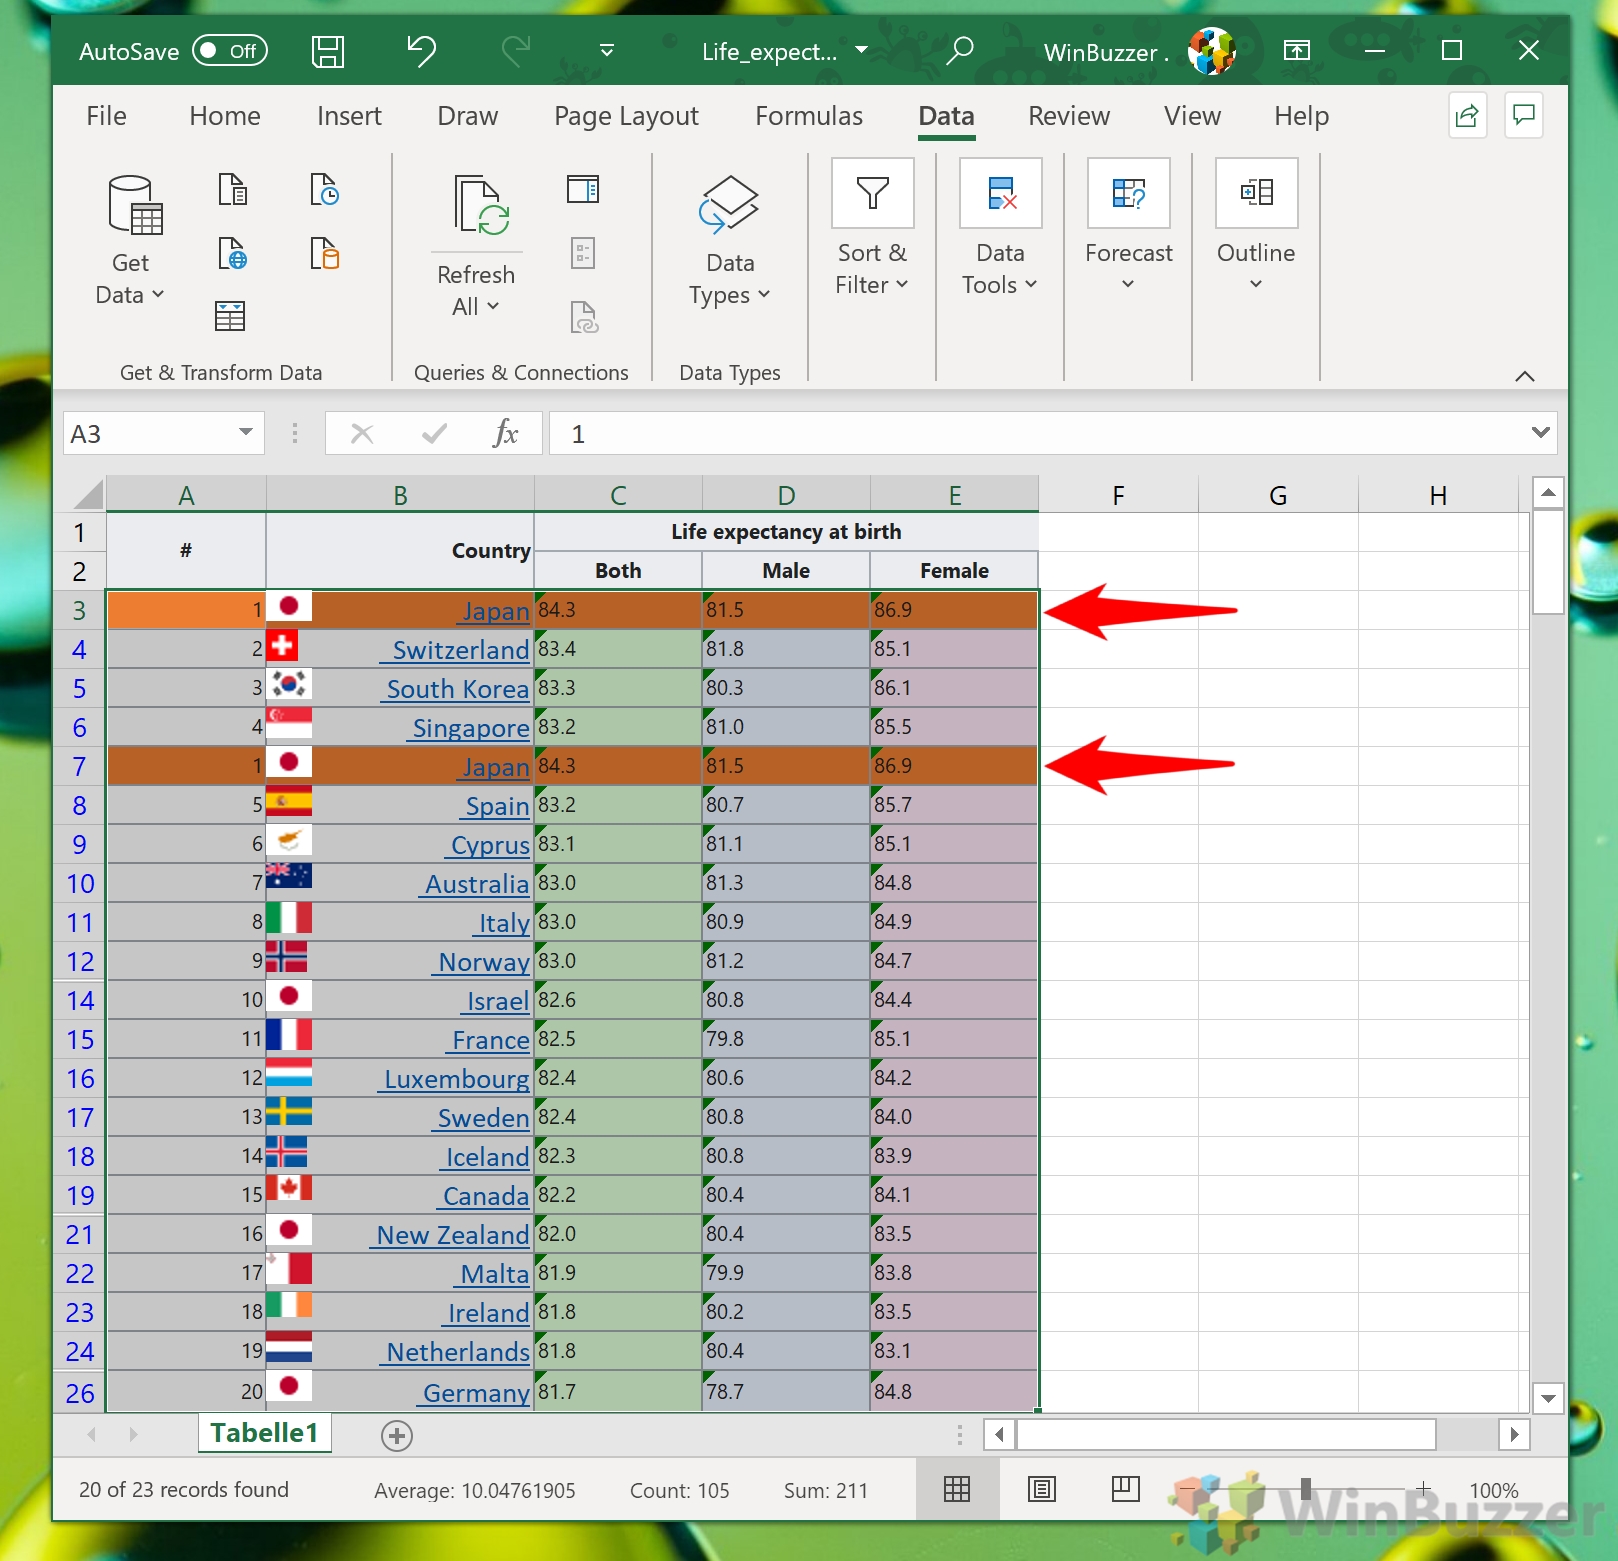The image size is (1618, 1561).
Task: Open the Switzerland hyperlink in the table
Action: 460,650
